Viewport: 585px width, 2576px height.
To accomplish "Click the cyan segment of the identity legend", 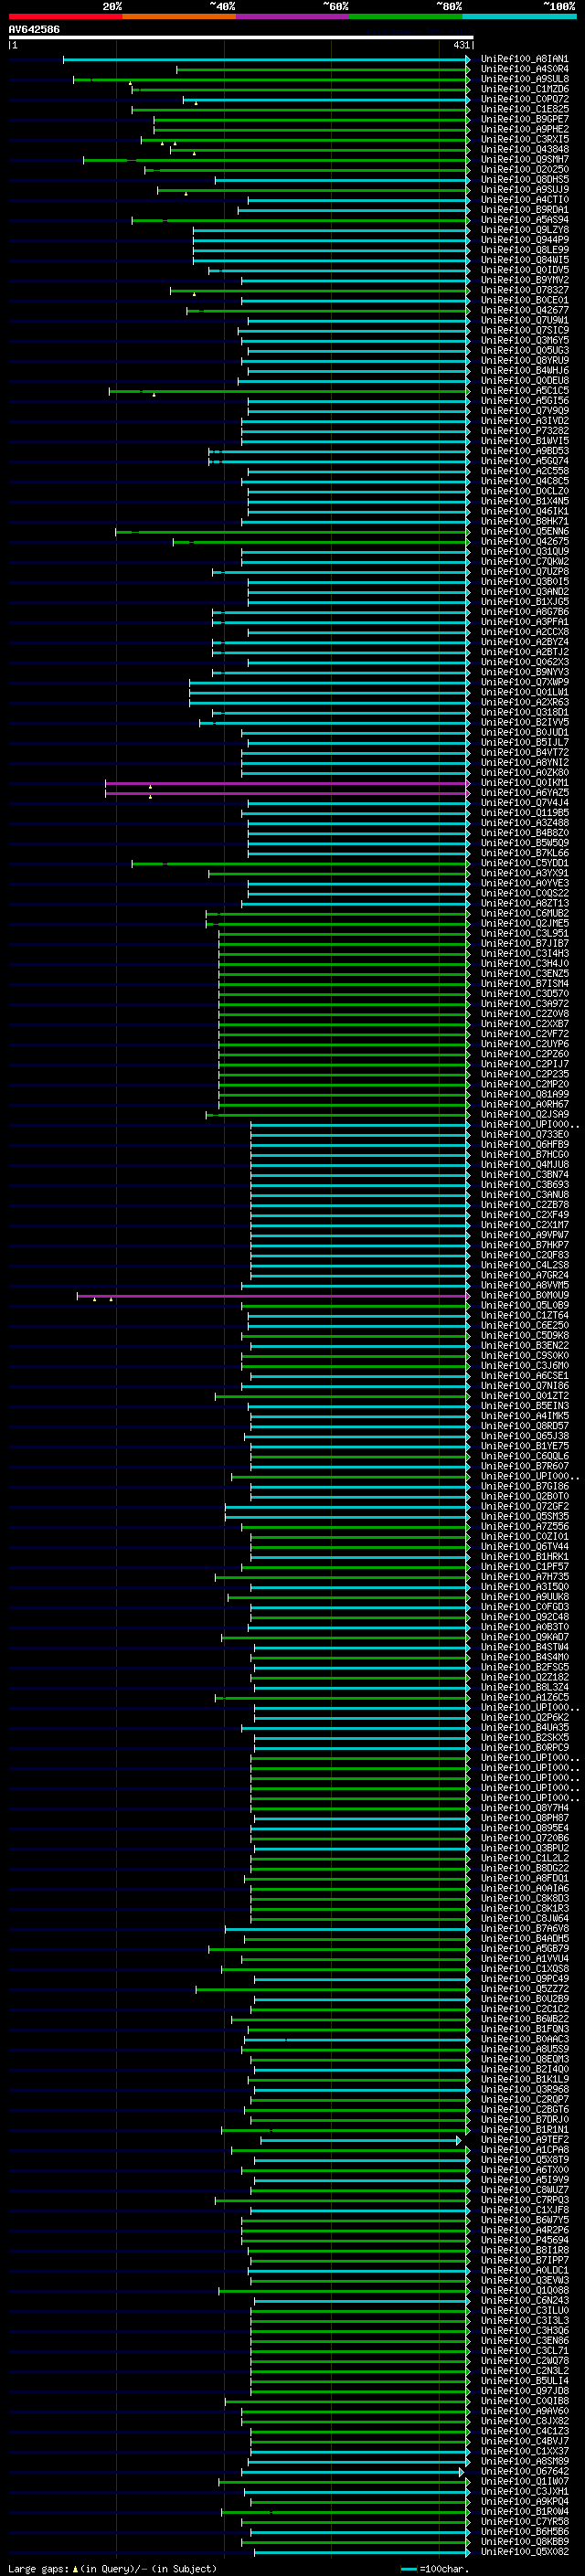I will (519, 16).
